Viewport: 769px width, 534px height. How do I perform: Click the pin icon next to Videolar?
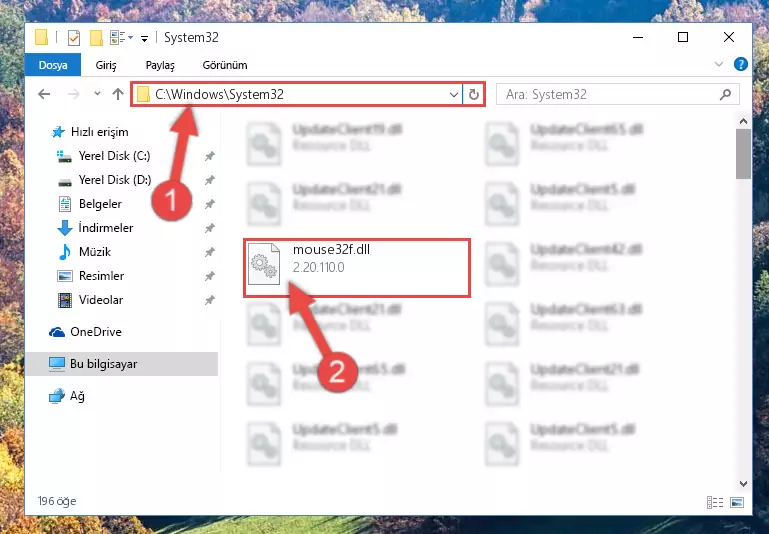[x=209, y=300]
